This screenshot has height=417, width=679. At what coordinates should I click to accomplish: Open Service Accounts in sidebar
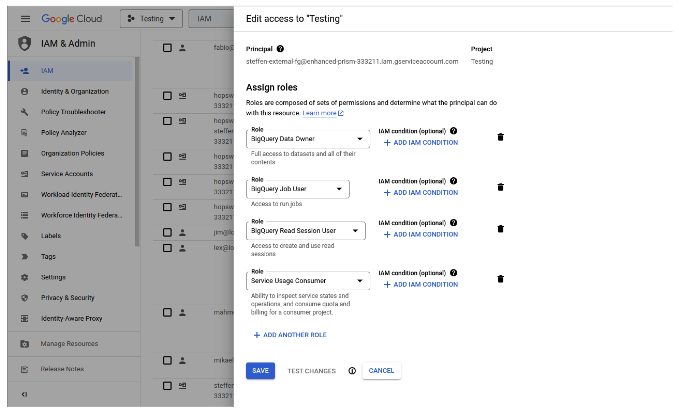tap(66, 174)
